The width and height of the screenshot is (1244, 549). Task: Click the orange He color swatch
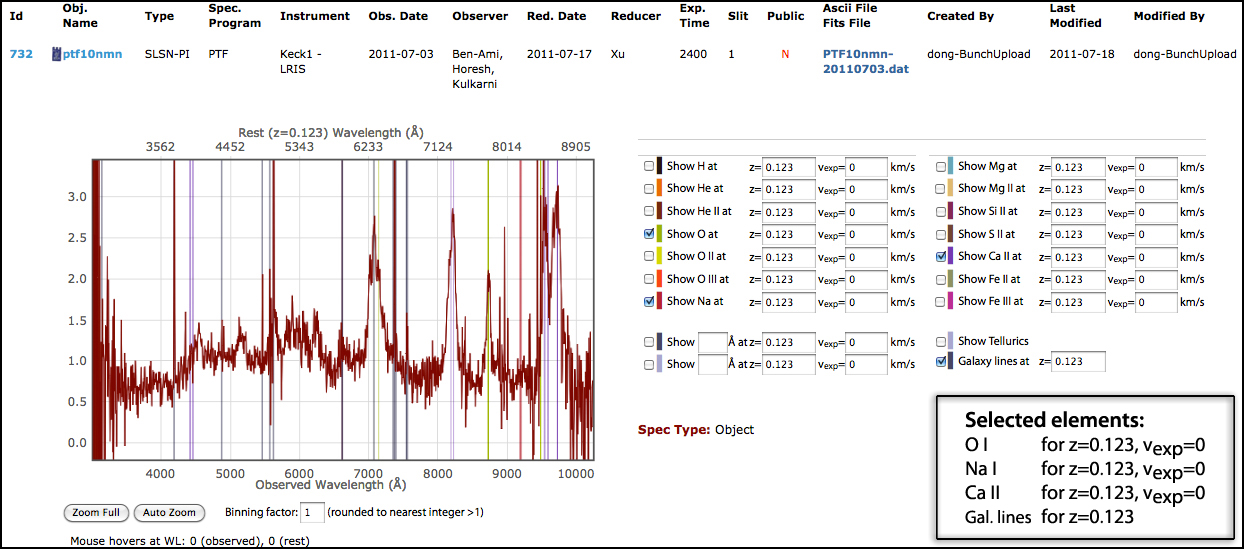click(x=660, y=188)
